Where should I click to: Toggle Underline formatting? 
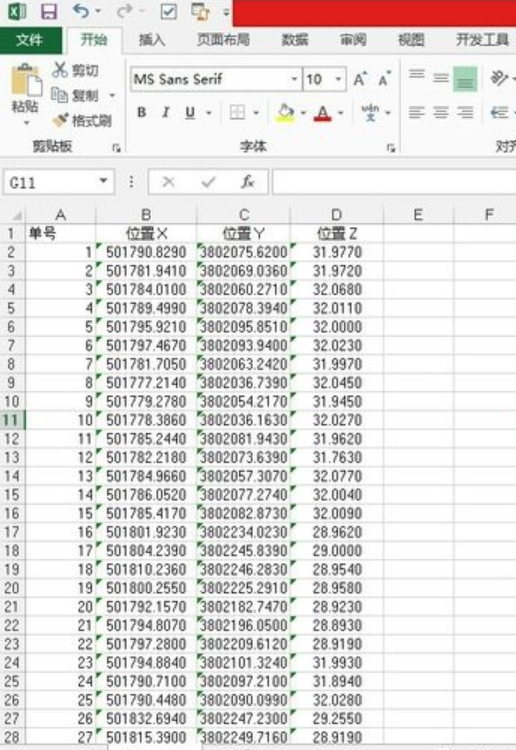coord(190,113)
